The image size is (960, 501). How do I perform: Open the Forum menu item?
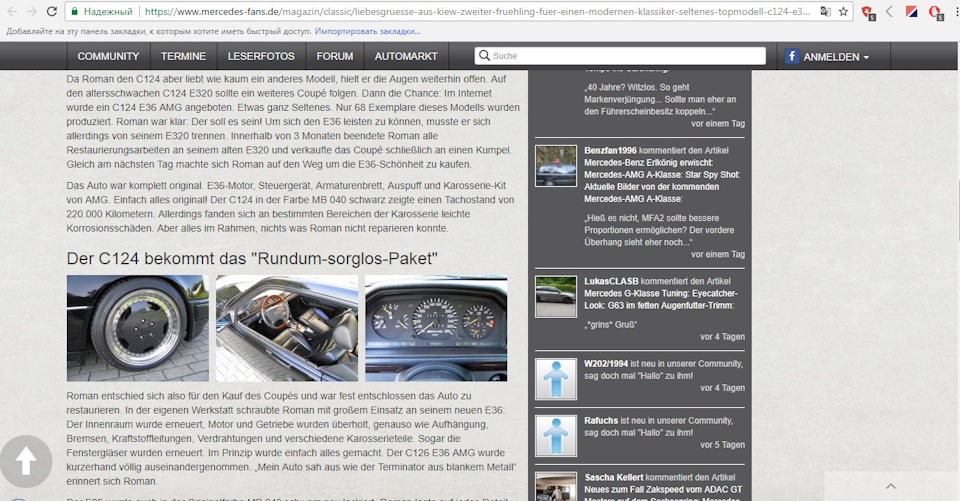[334, 56]
